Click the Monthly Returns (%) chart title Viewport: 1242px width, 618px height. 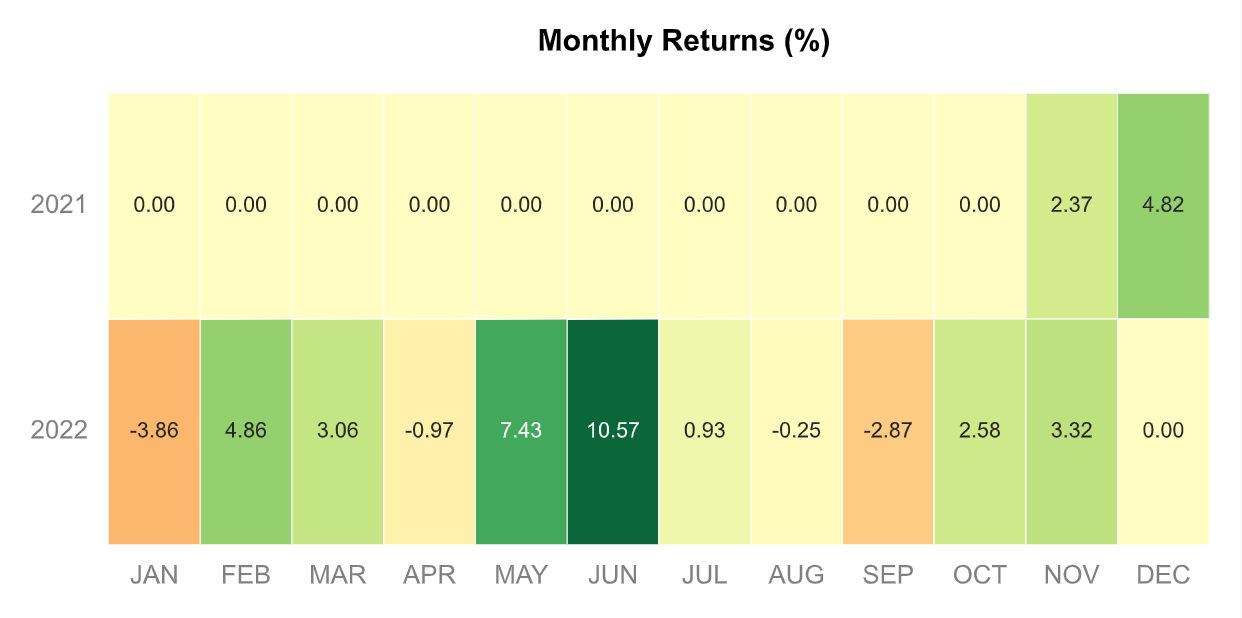pyautogui.click(x=684, y=41)
